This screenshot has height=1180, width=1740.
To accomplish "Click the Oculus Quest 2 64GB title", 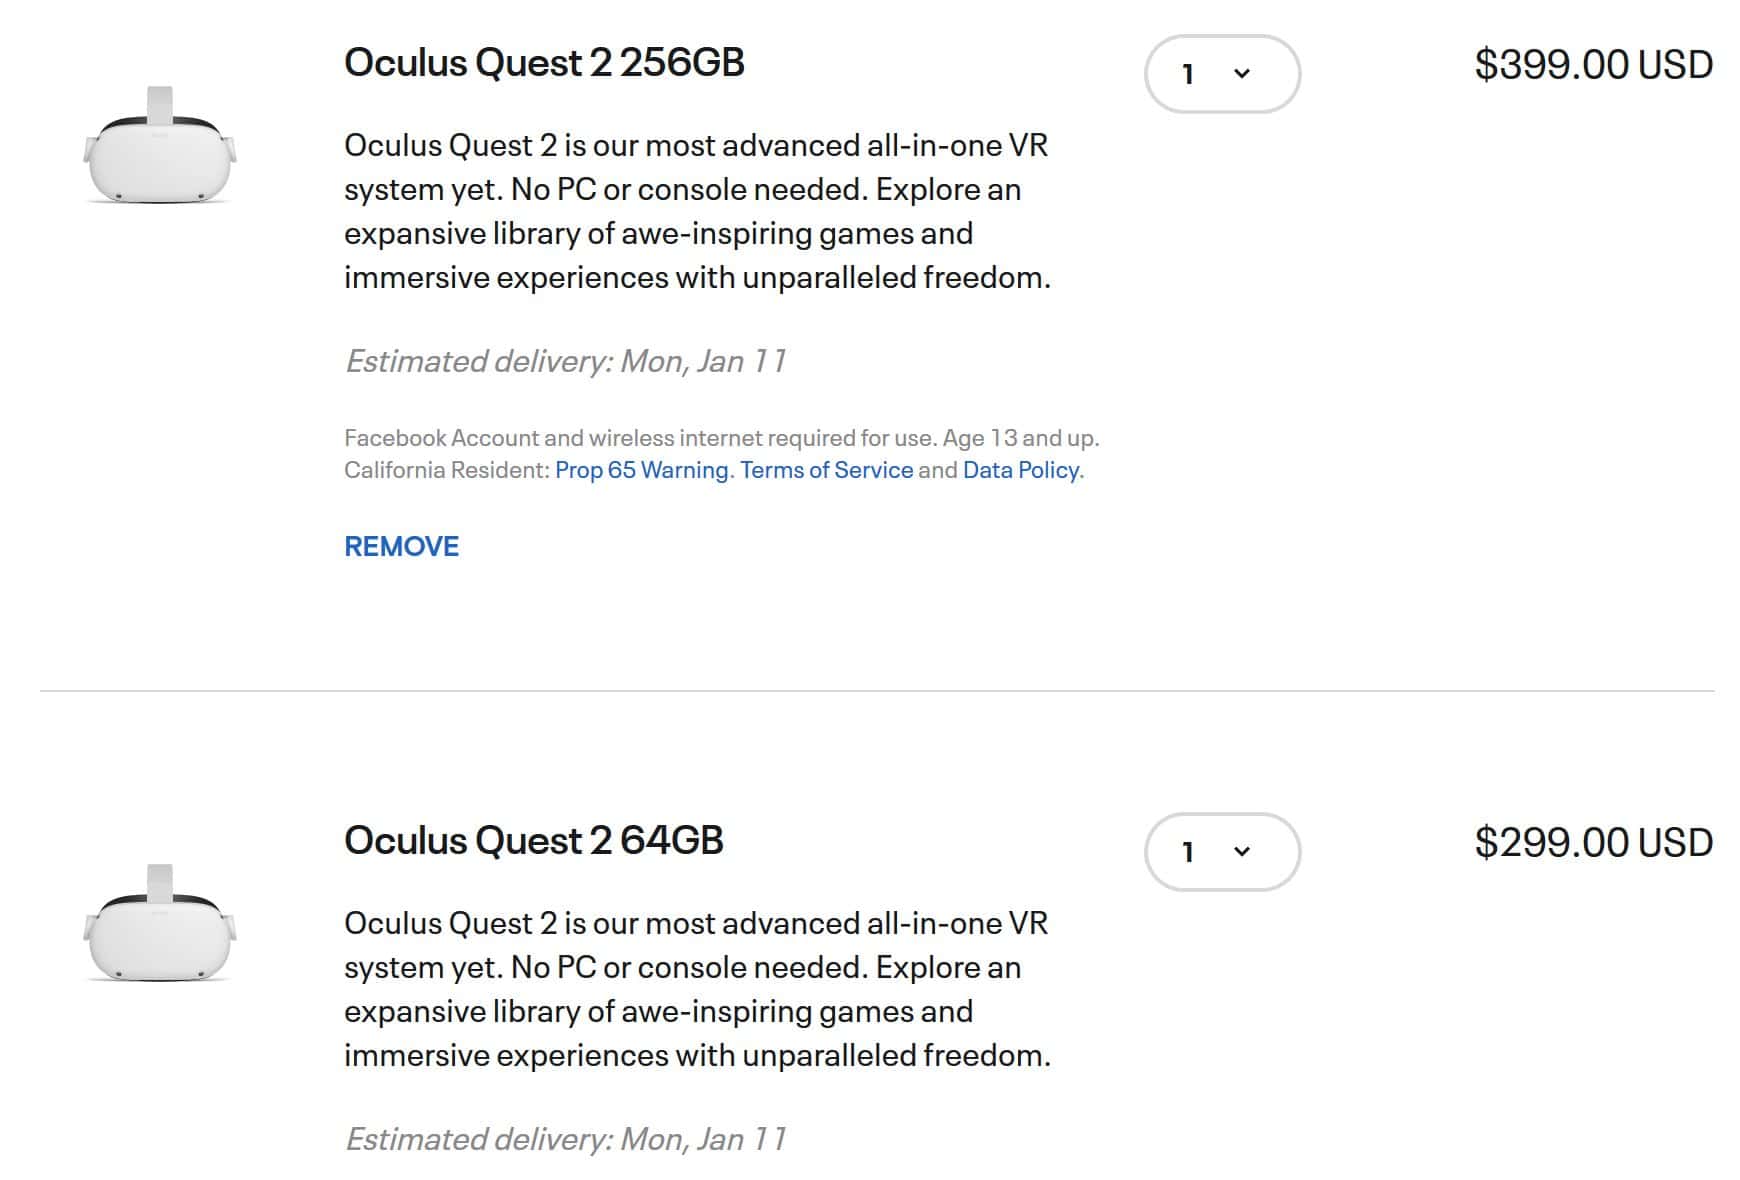I will 533,840.
